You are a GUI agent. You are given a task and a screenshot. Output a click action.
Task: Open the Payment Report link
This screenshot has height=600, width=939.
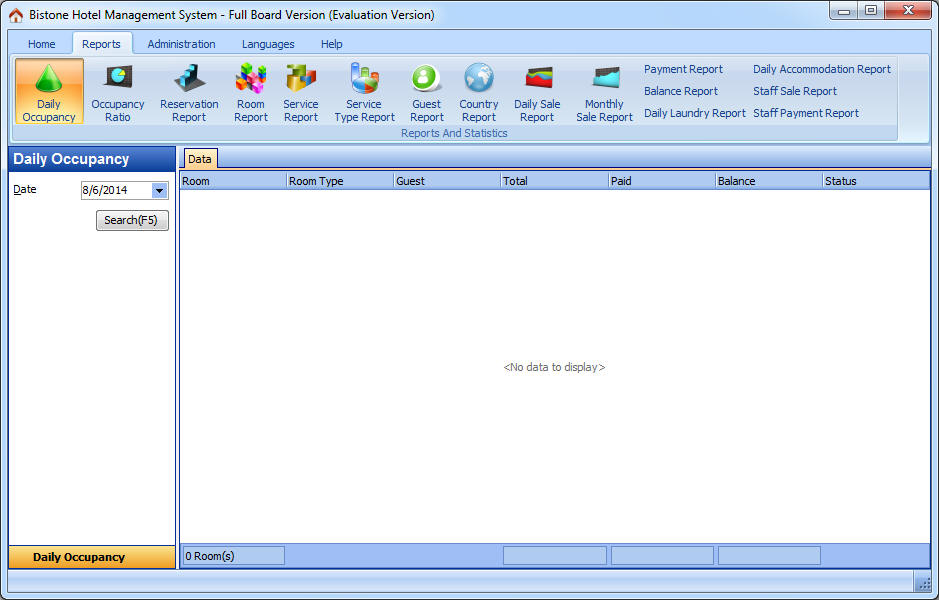[x=683, y=69]
